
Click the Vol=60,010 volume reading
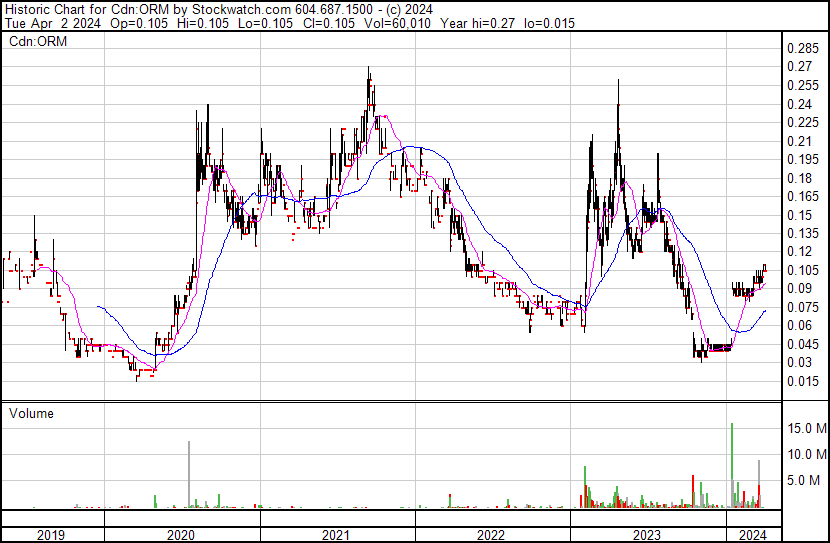398,23
